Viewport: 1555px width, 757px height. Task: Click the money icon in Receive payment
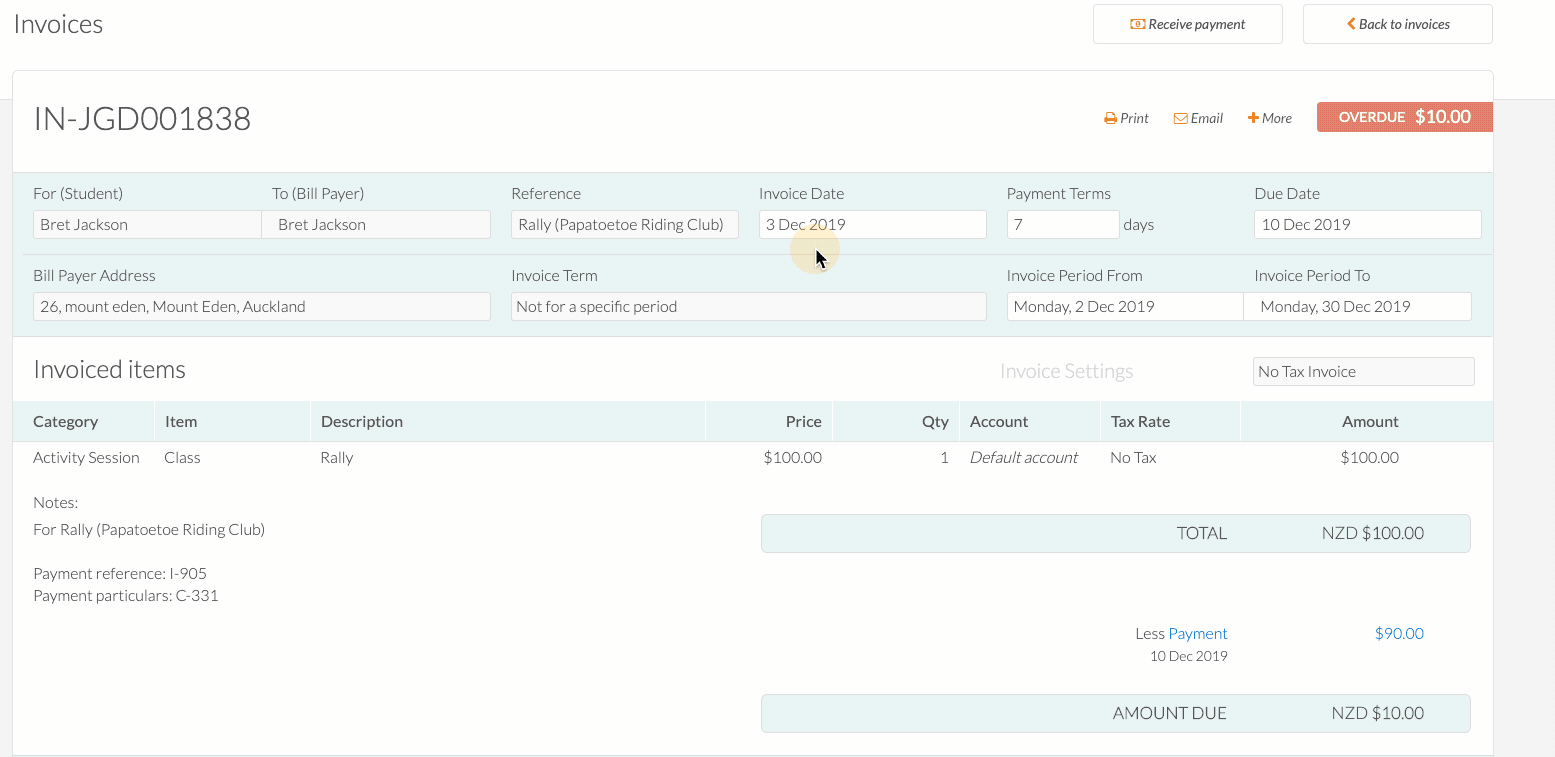click(1138, 24)
